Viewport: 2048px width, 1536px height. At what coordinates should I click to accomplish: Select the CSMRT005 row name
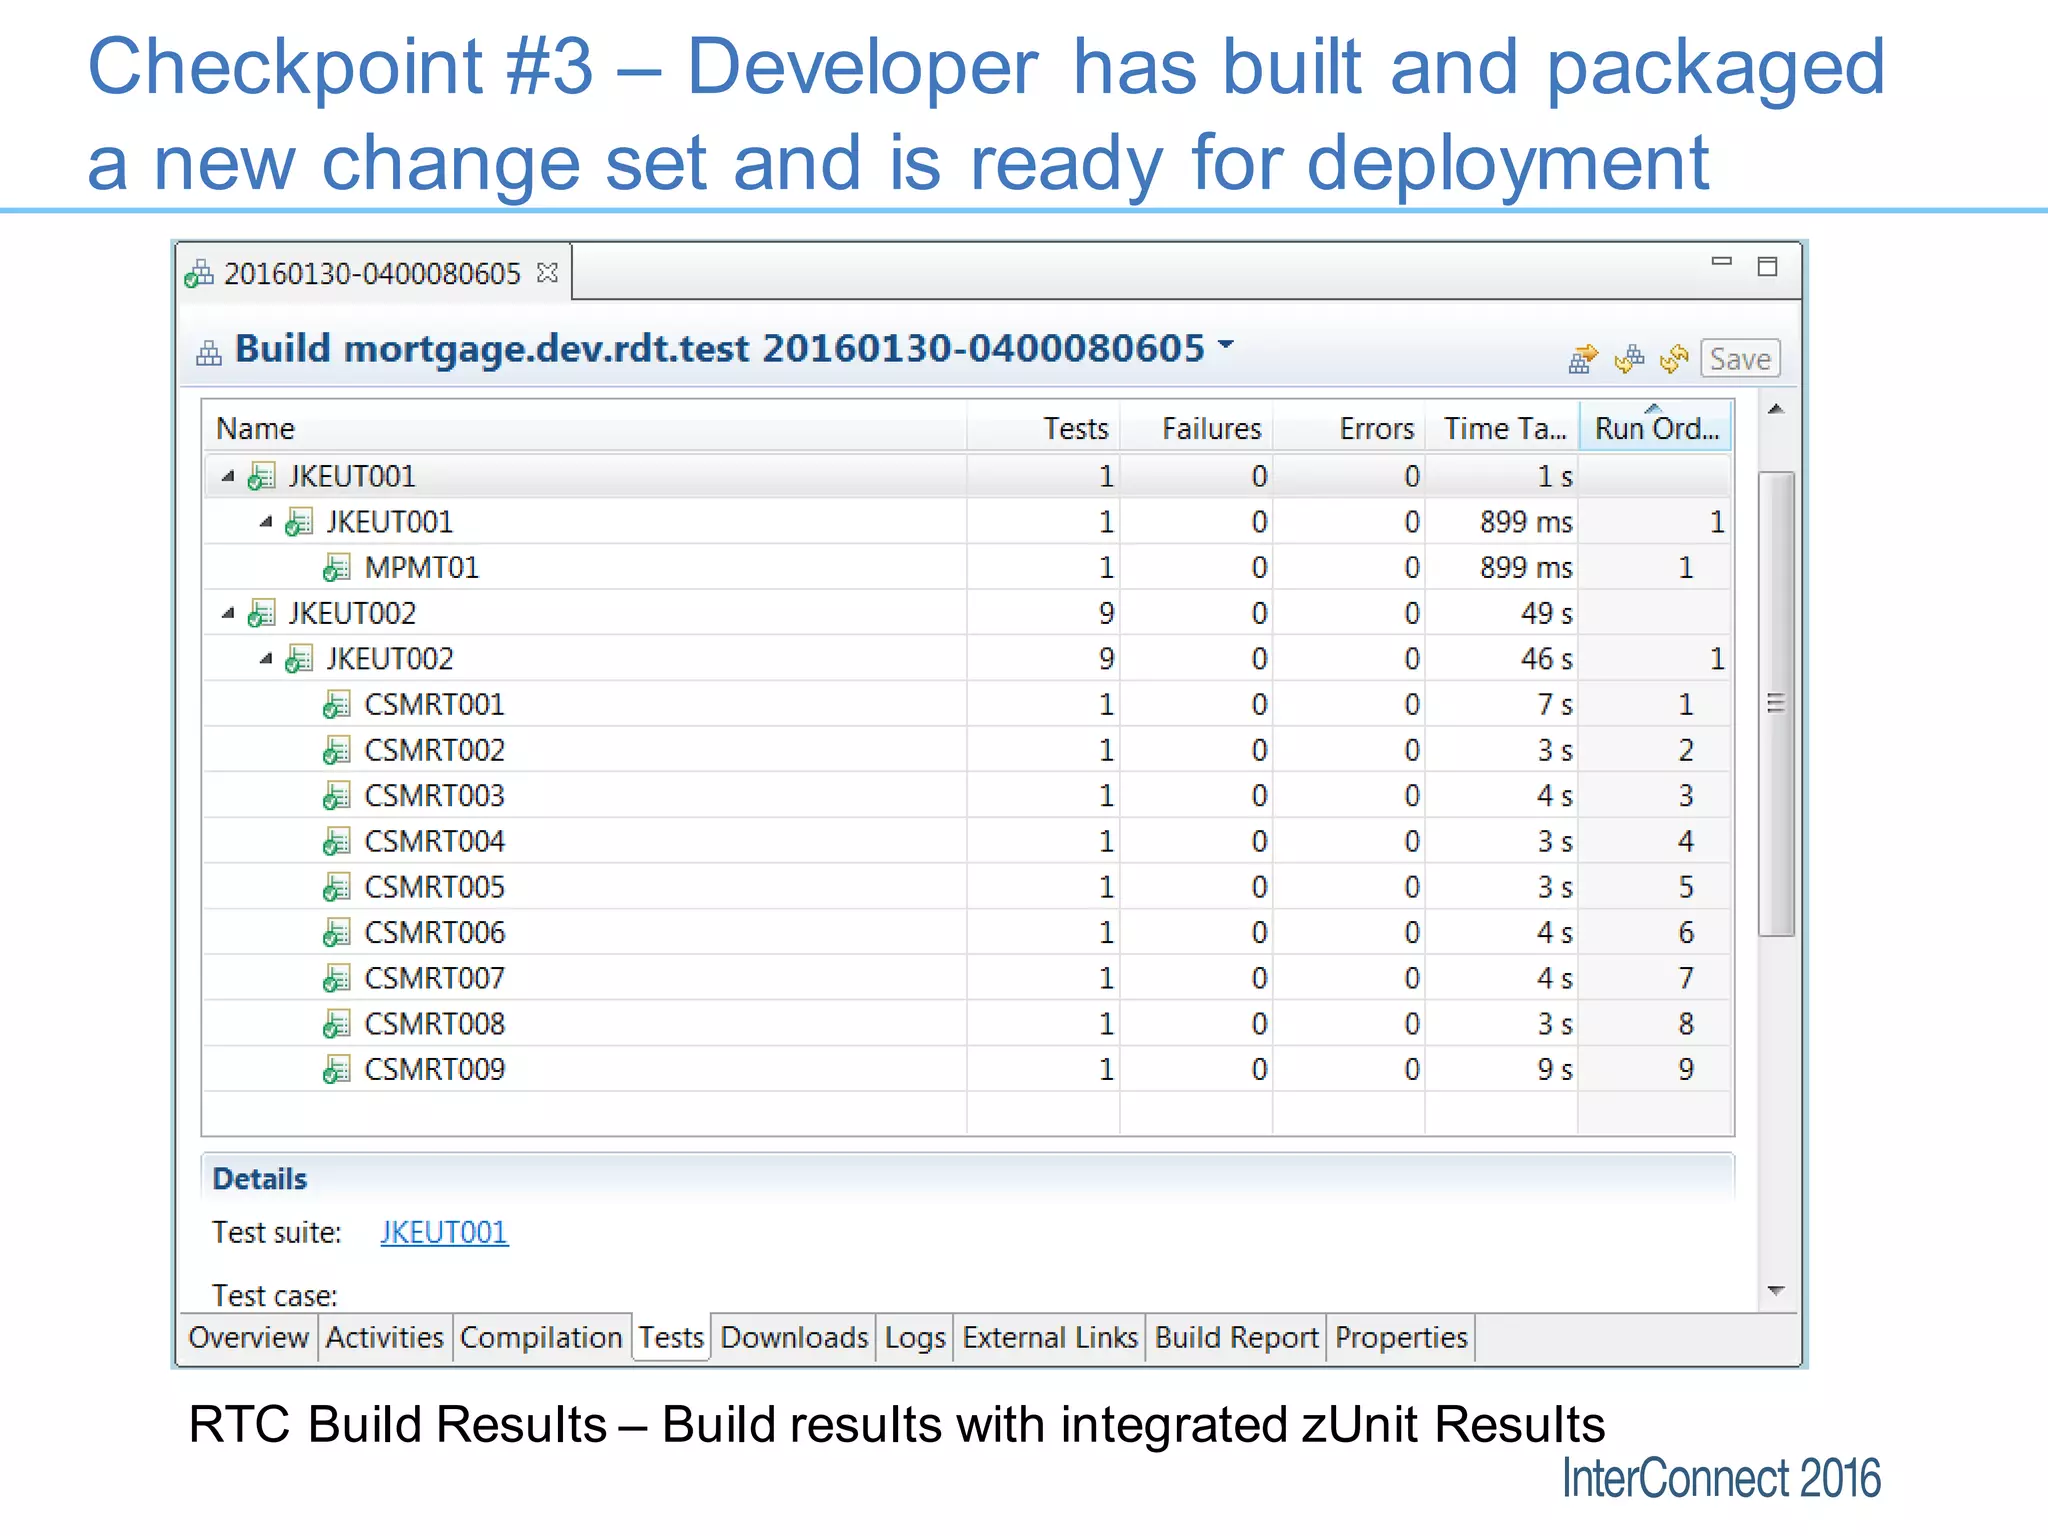click(435, 887)
